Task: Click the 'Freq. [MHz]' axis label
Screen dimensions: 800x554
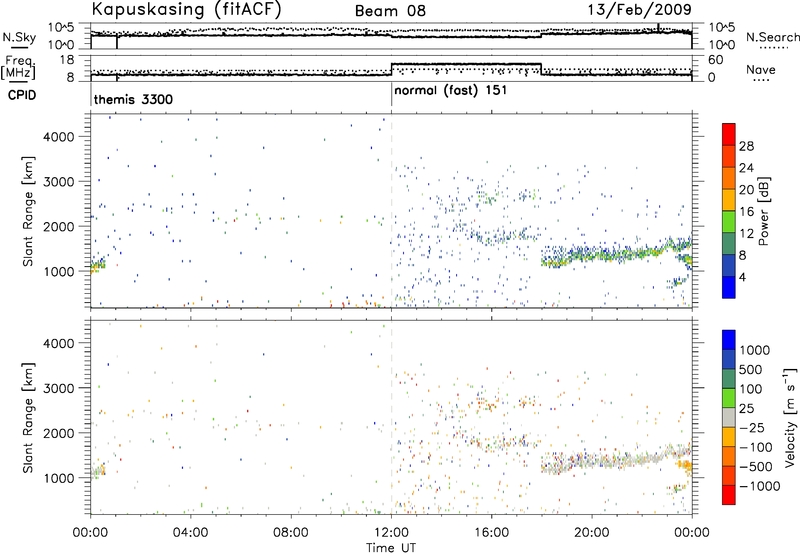Action: tap(18, 67)
